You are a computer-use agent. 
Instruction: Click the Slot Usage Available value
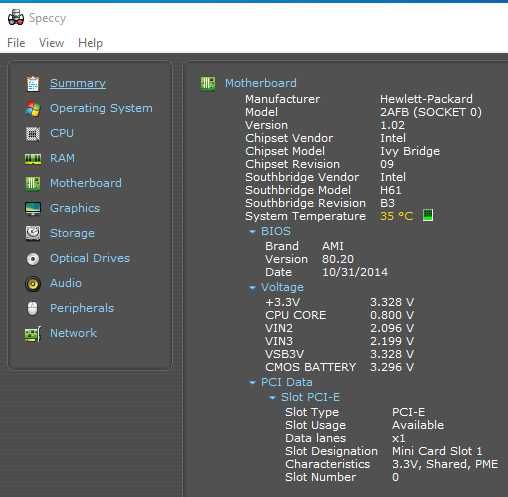(x=418, y=425)
